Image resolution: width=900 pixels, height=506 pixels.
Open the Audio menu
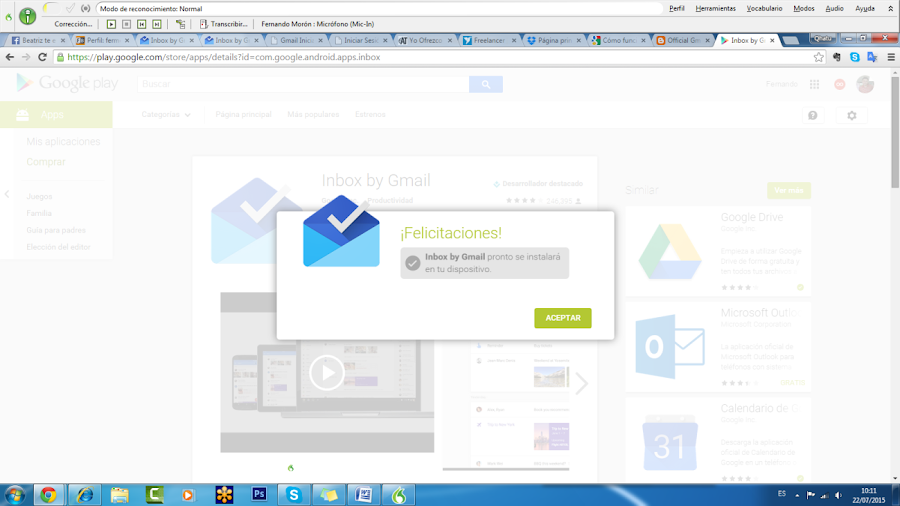click(834, 9)
